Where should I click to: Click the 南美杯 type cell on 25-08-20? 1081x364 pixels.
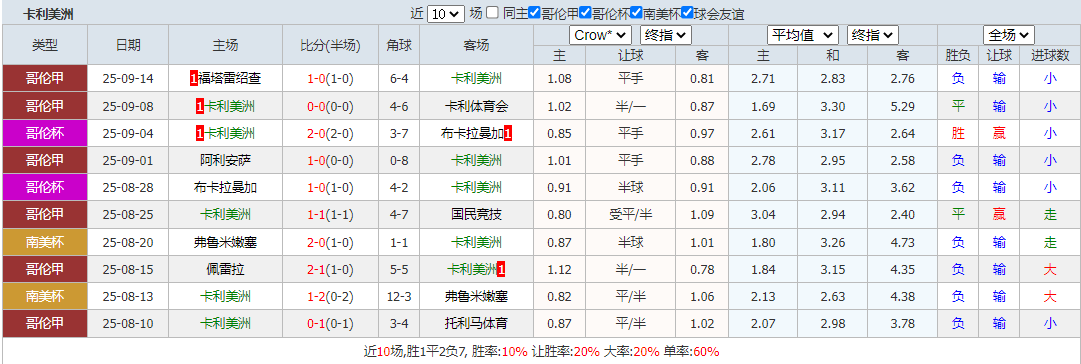[45, 242]
